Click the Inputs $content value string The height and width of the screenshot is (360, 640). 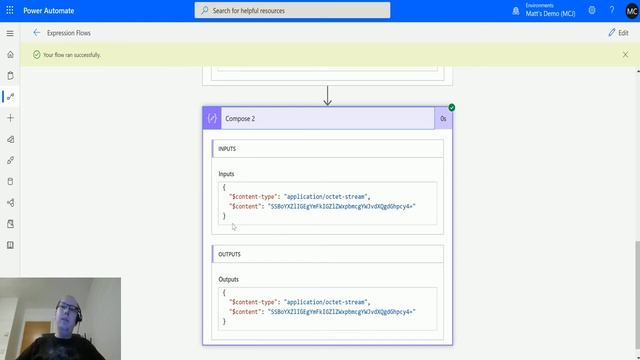341,207
